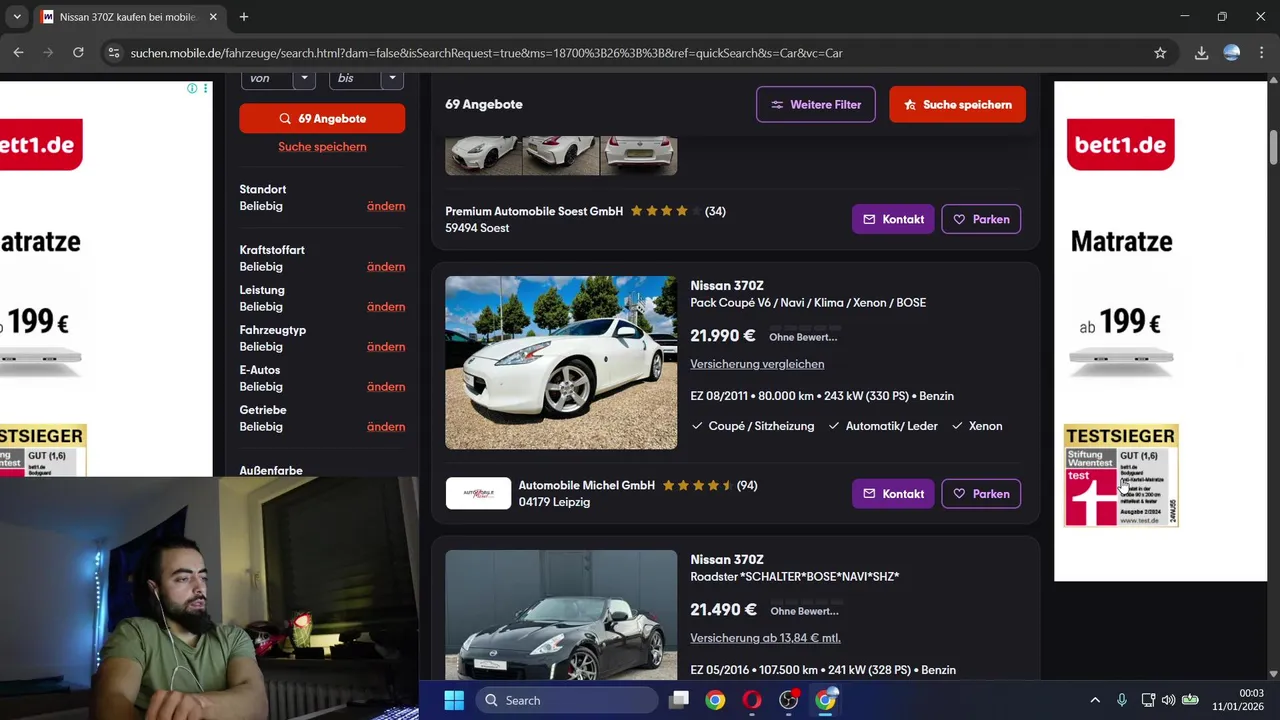
Task: Open the black Nissan 370Z Roadster photo
Action: [x=561, y=615]
